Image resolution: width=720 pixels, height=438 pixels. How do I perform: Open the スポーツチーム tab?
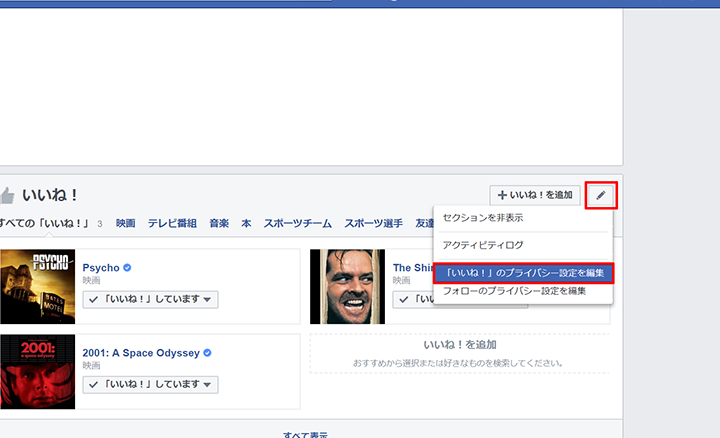point(298,223)
